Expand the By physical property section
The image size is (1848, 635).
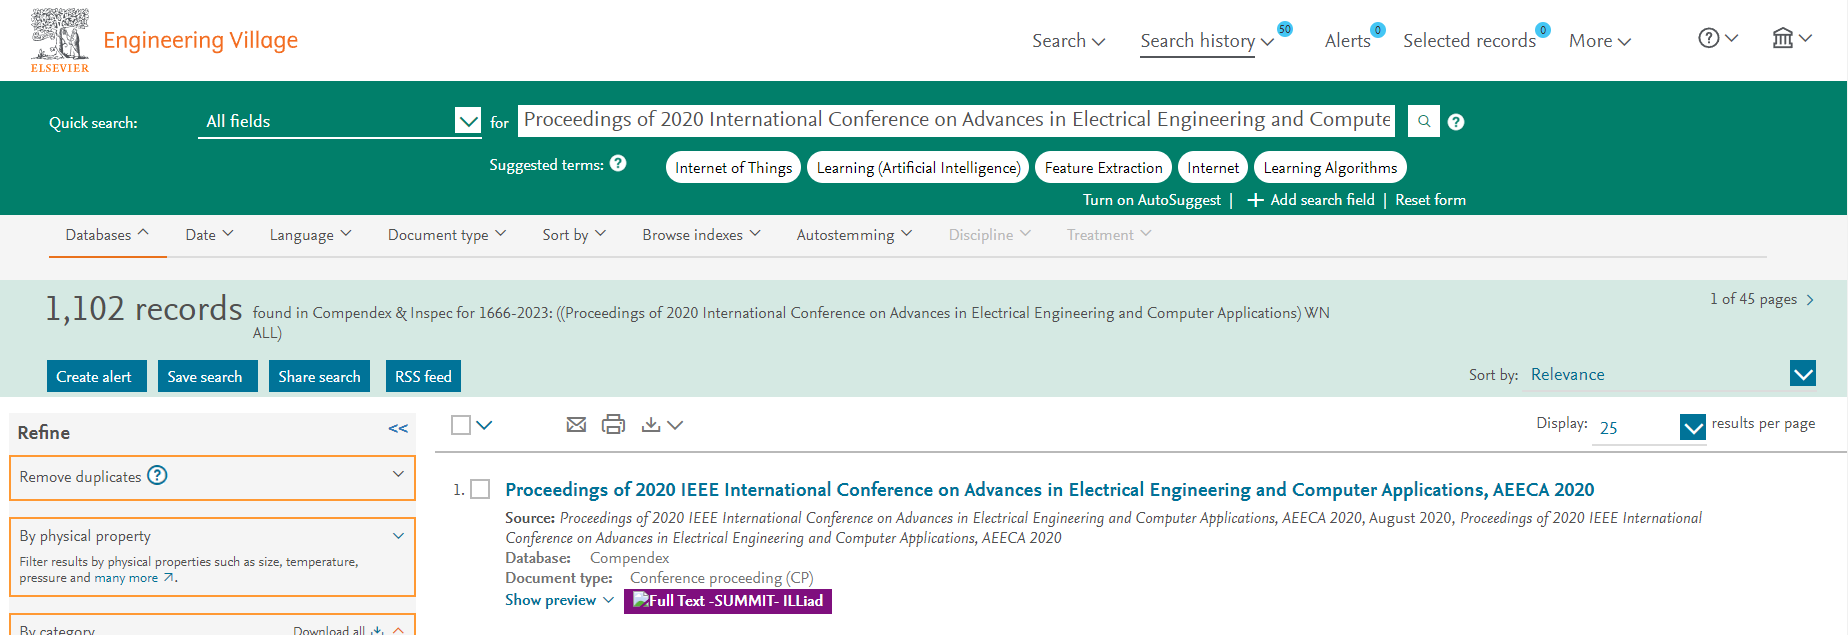pyautogui.click(x=398, y=536)
